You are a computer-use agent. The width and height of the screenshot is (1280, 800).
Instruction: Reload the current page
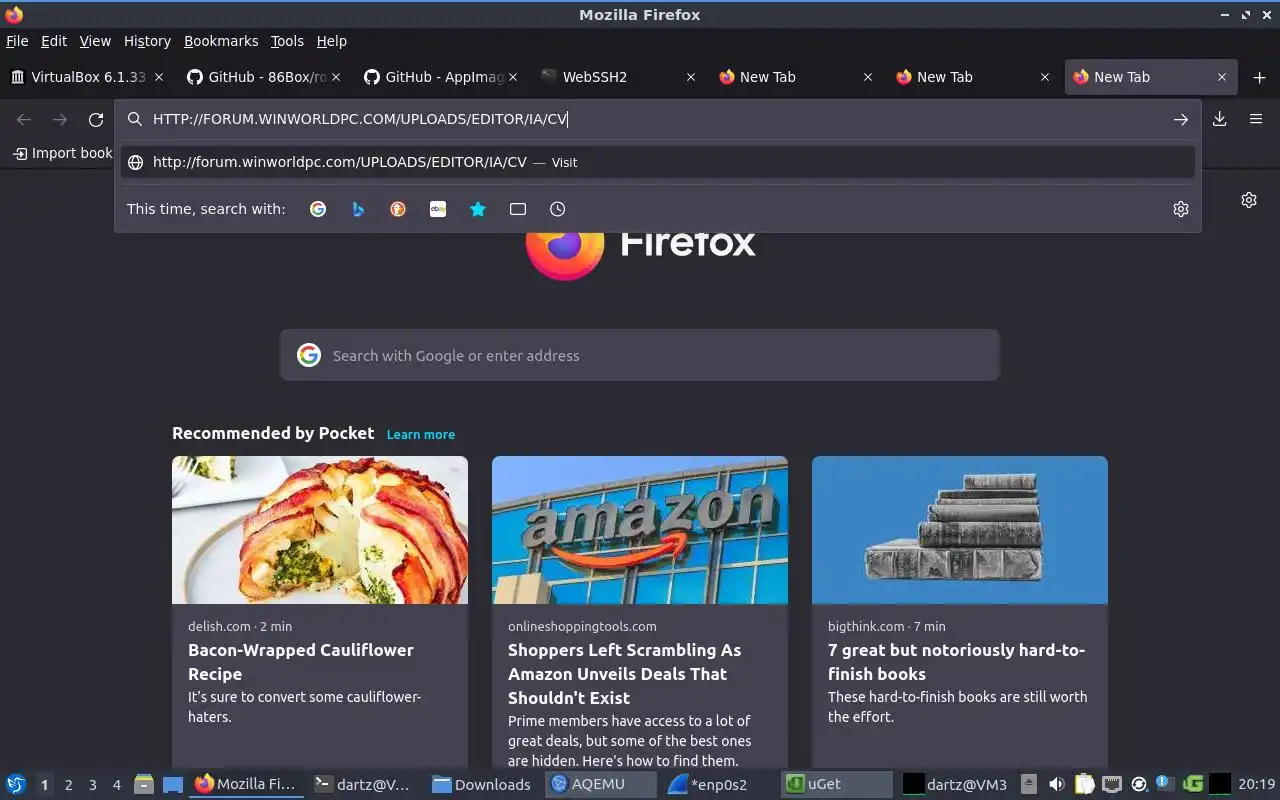(96, 119)
